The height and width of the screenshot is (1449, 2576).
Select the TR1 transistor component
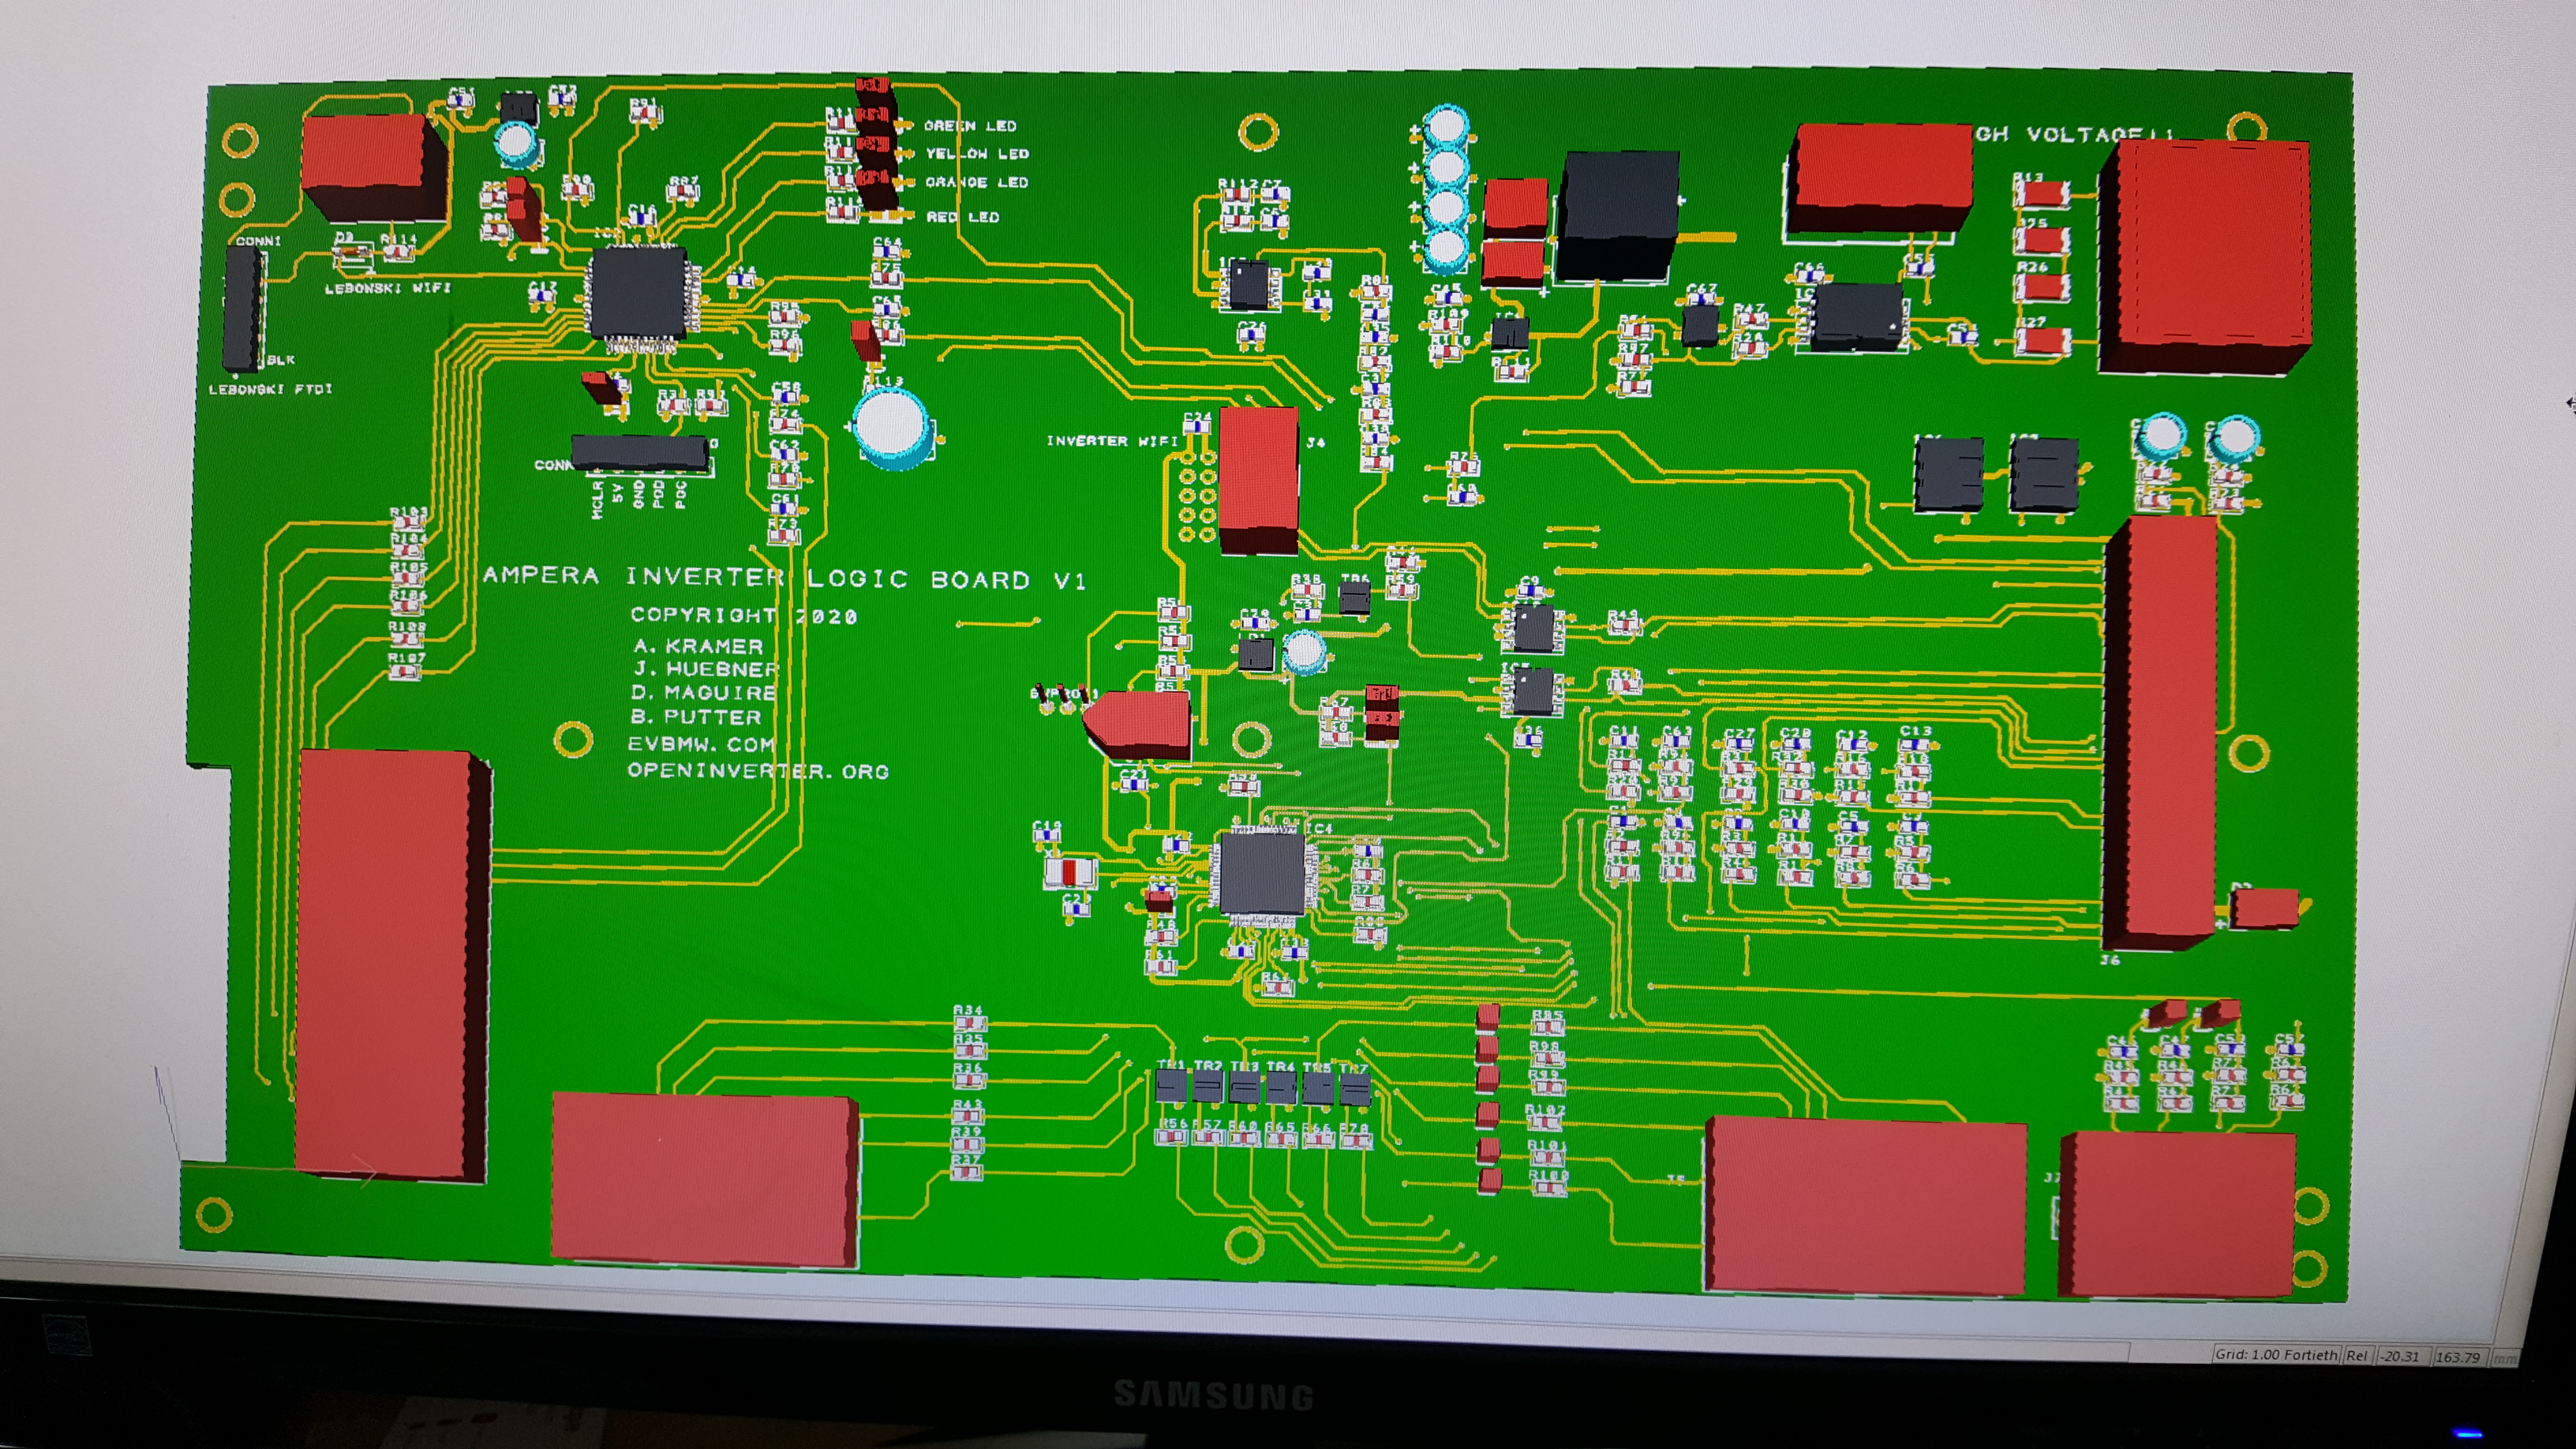pos(1171,1085)
